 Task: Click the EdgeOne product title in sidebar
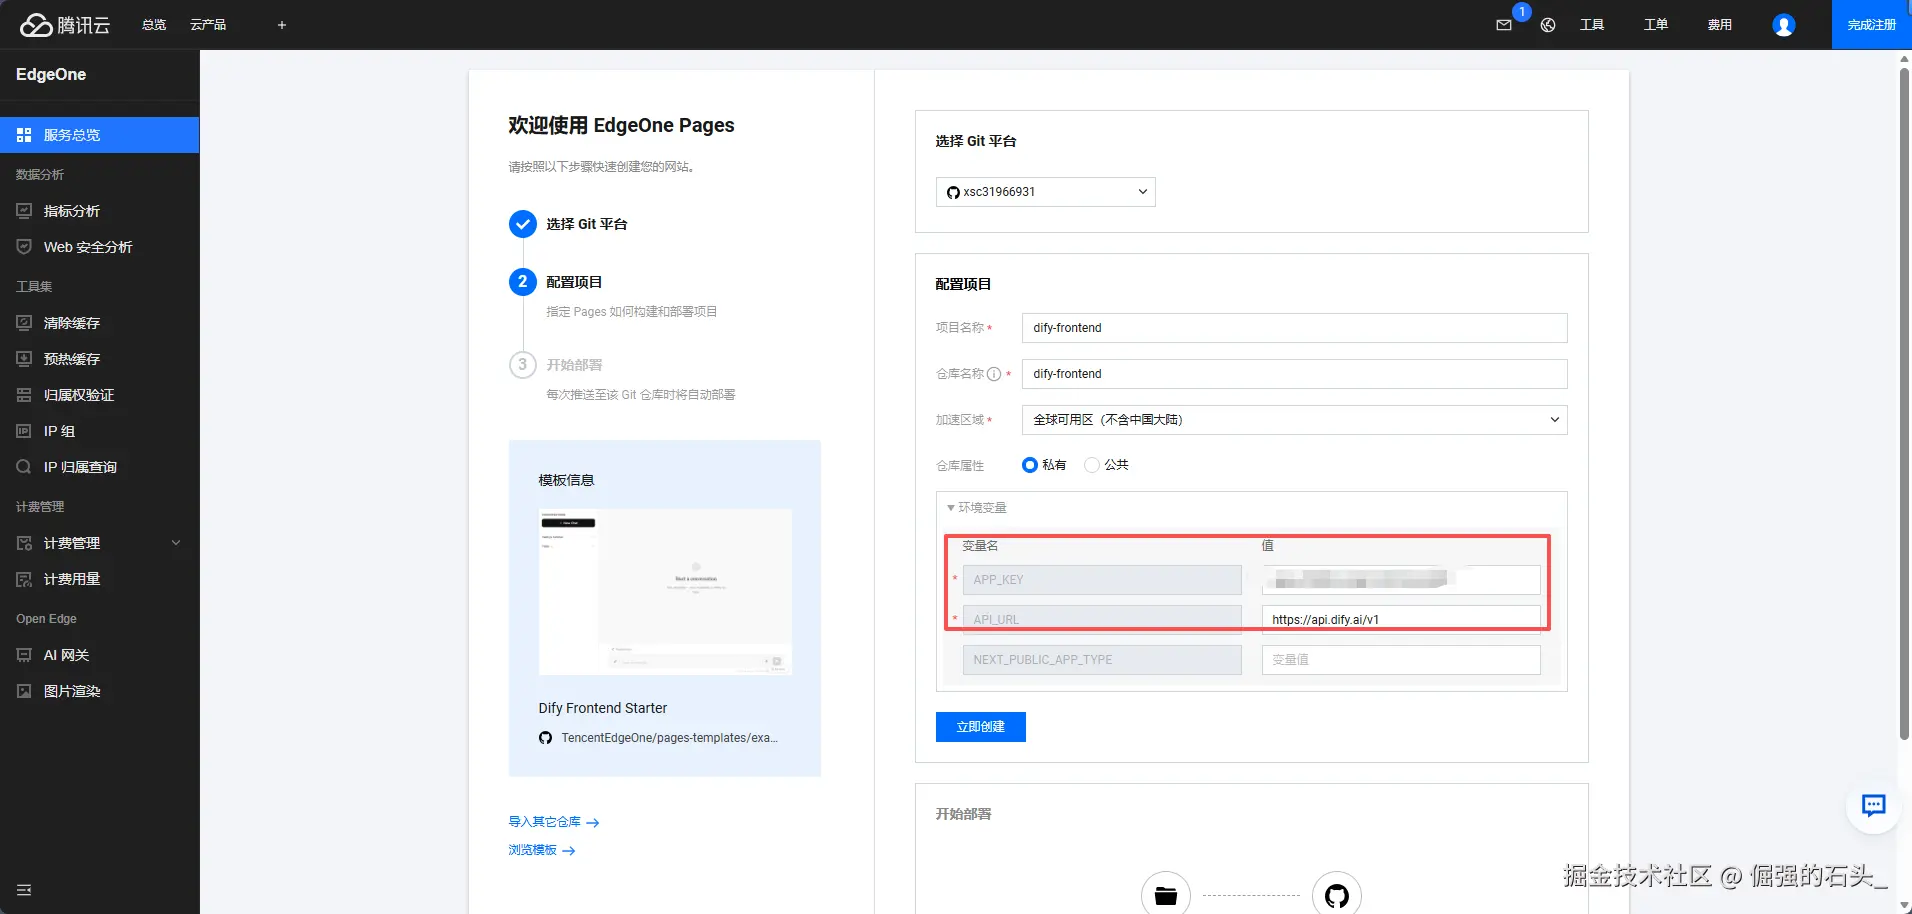pyautogui.click(x=51, y=74)
